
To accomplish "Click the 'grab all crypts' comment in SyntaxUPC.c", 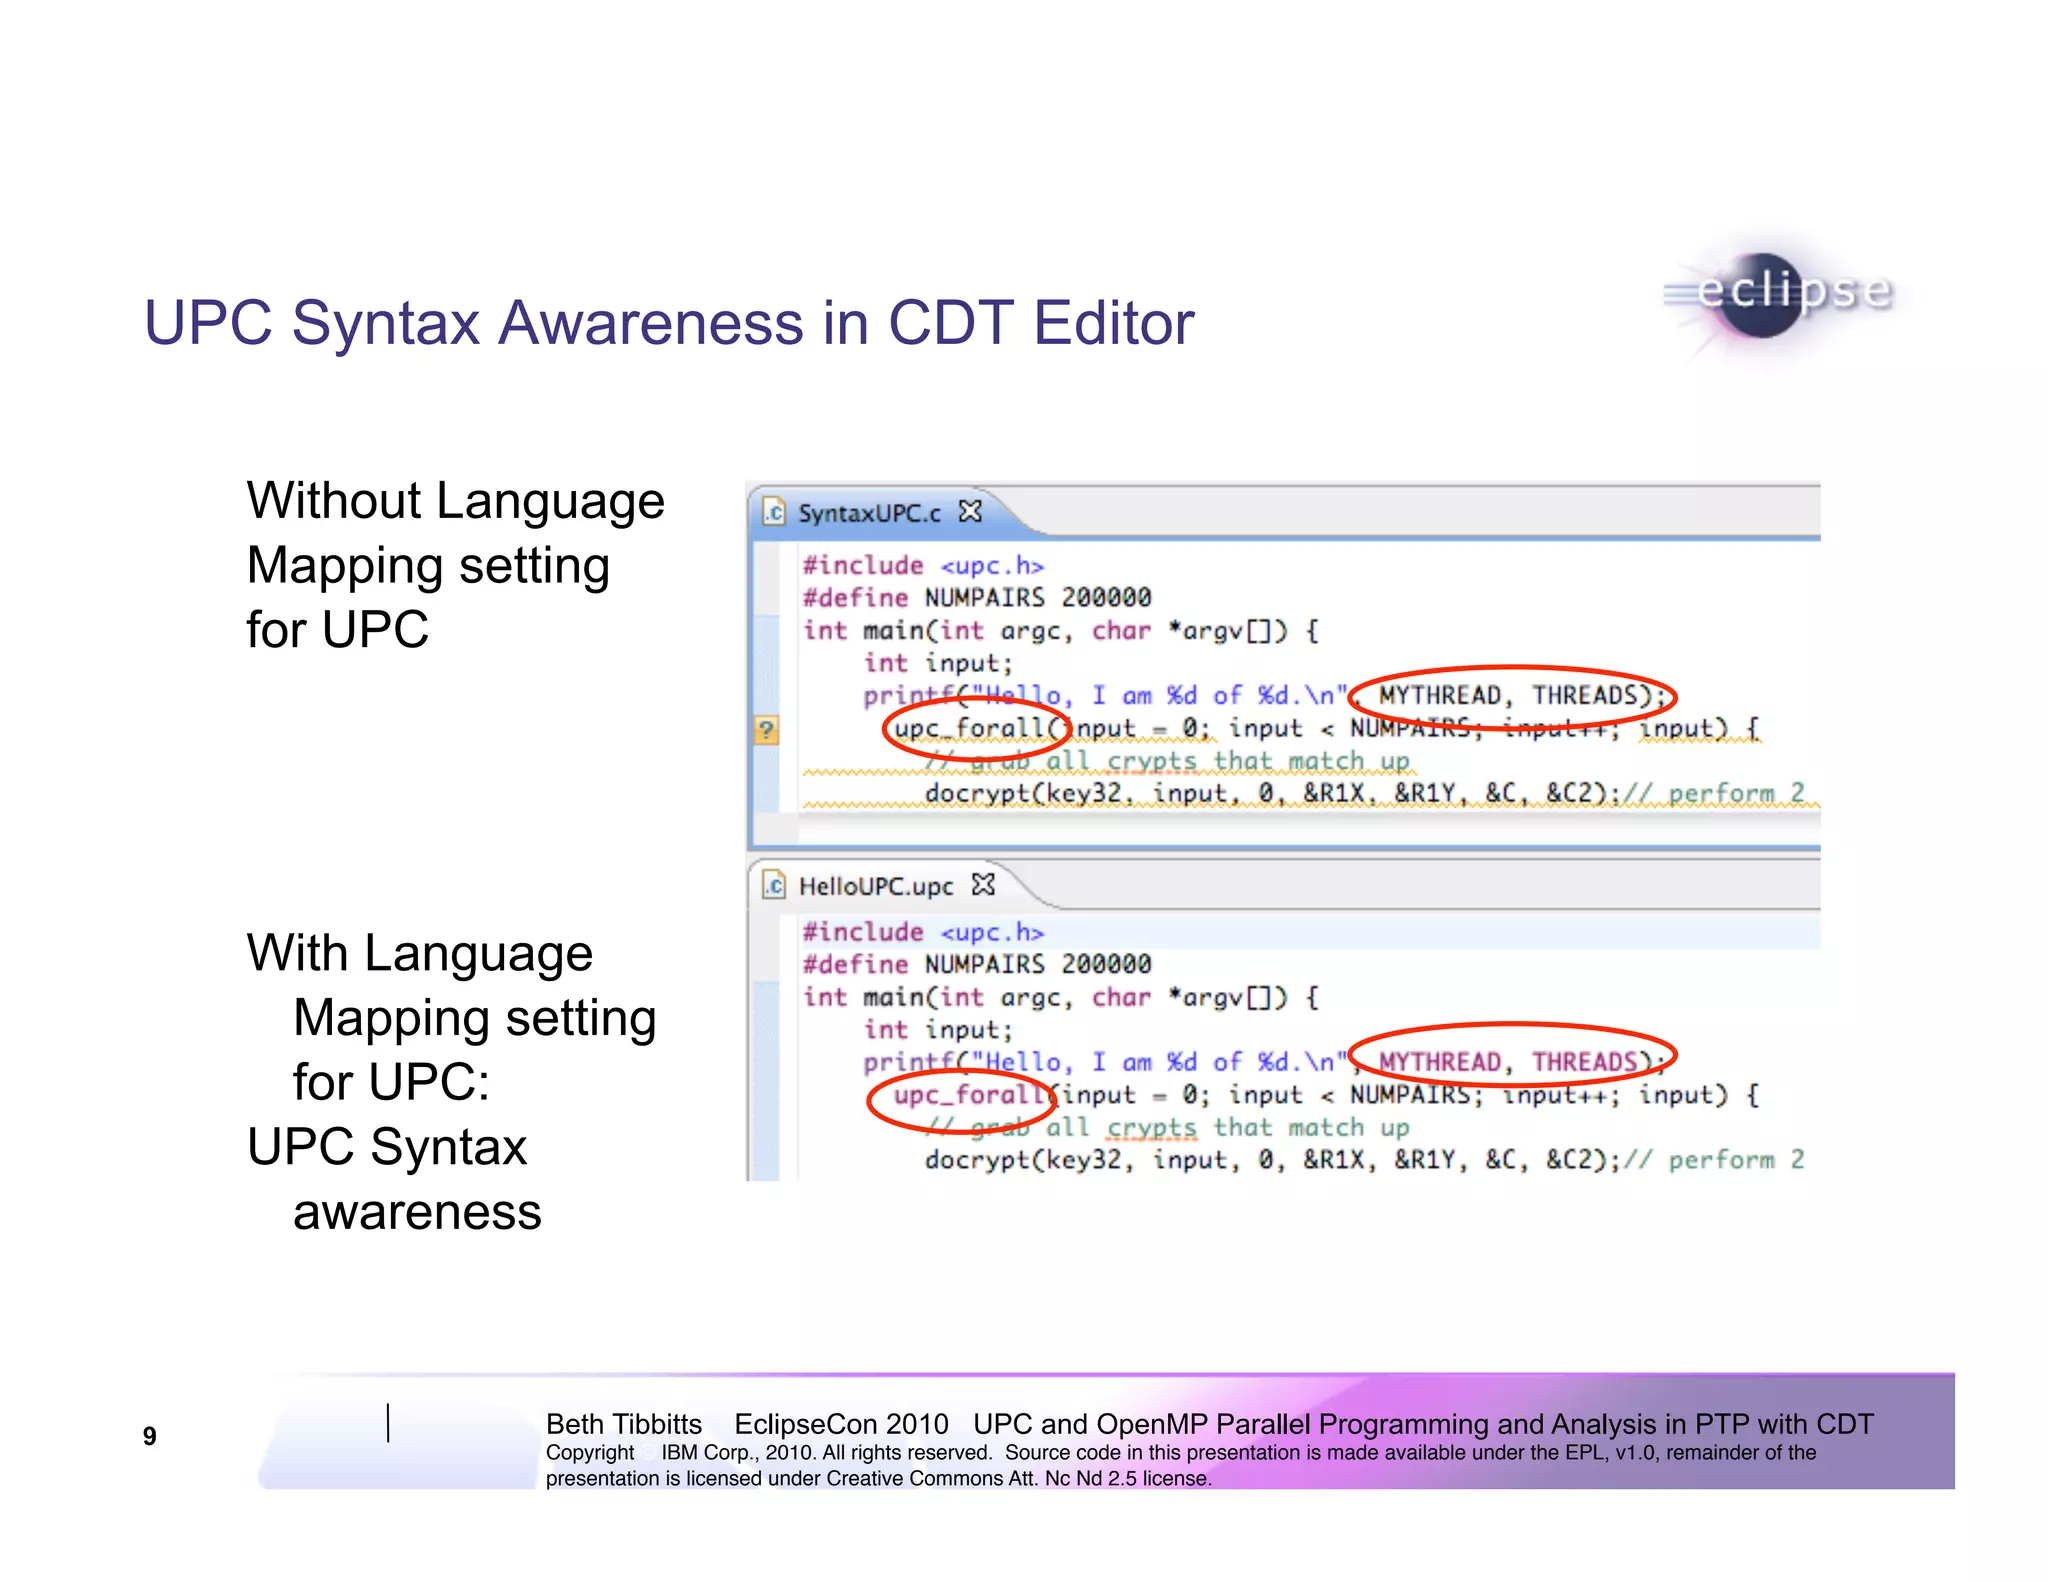I will tap(1167, 761).
